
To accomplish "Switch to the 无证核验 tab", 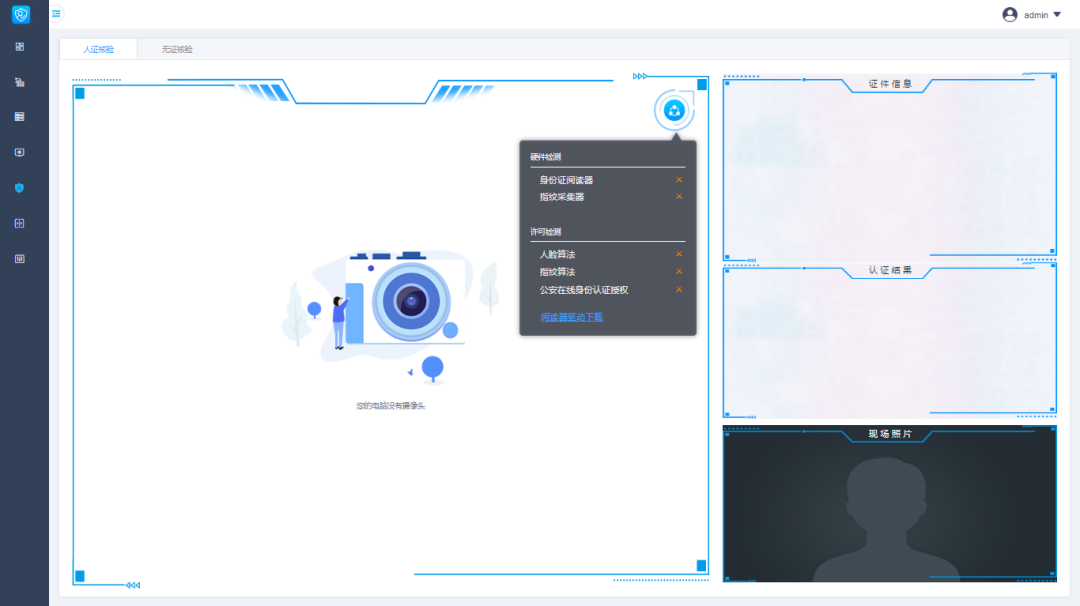I will [x=177, y=49].
